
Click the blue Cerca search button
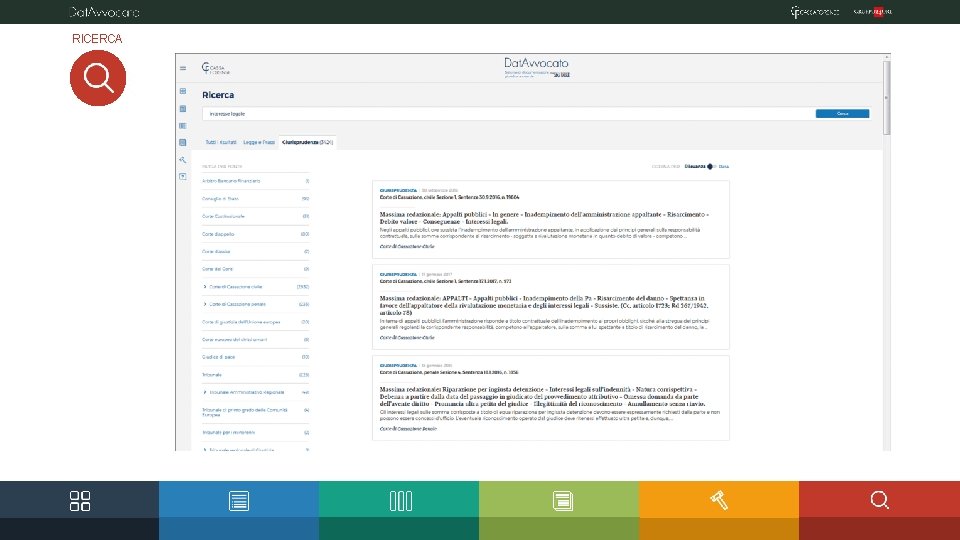coord(842,114)
